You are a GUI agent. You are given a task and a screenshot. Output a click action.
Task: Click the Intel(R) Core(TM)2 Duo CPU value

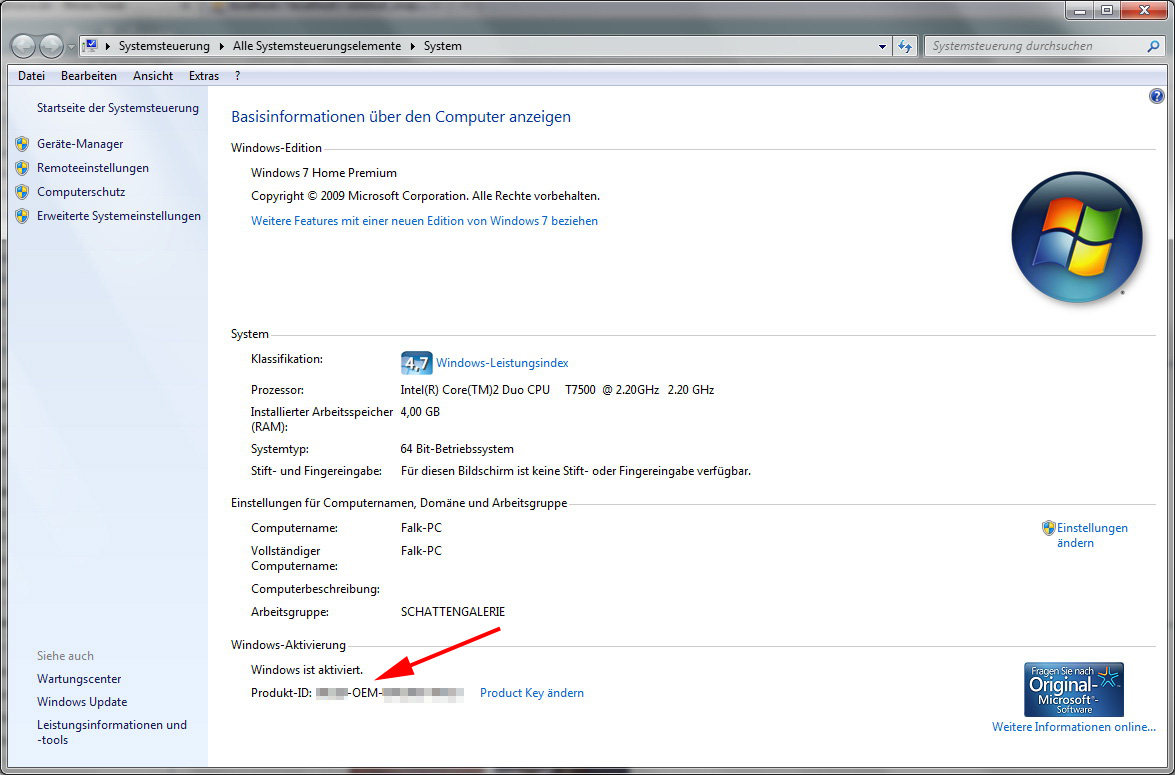(558, 390)
